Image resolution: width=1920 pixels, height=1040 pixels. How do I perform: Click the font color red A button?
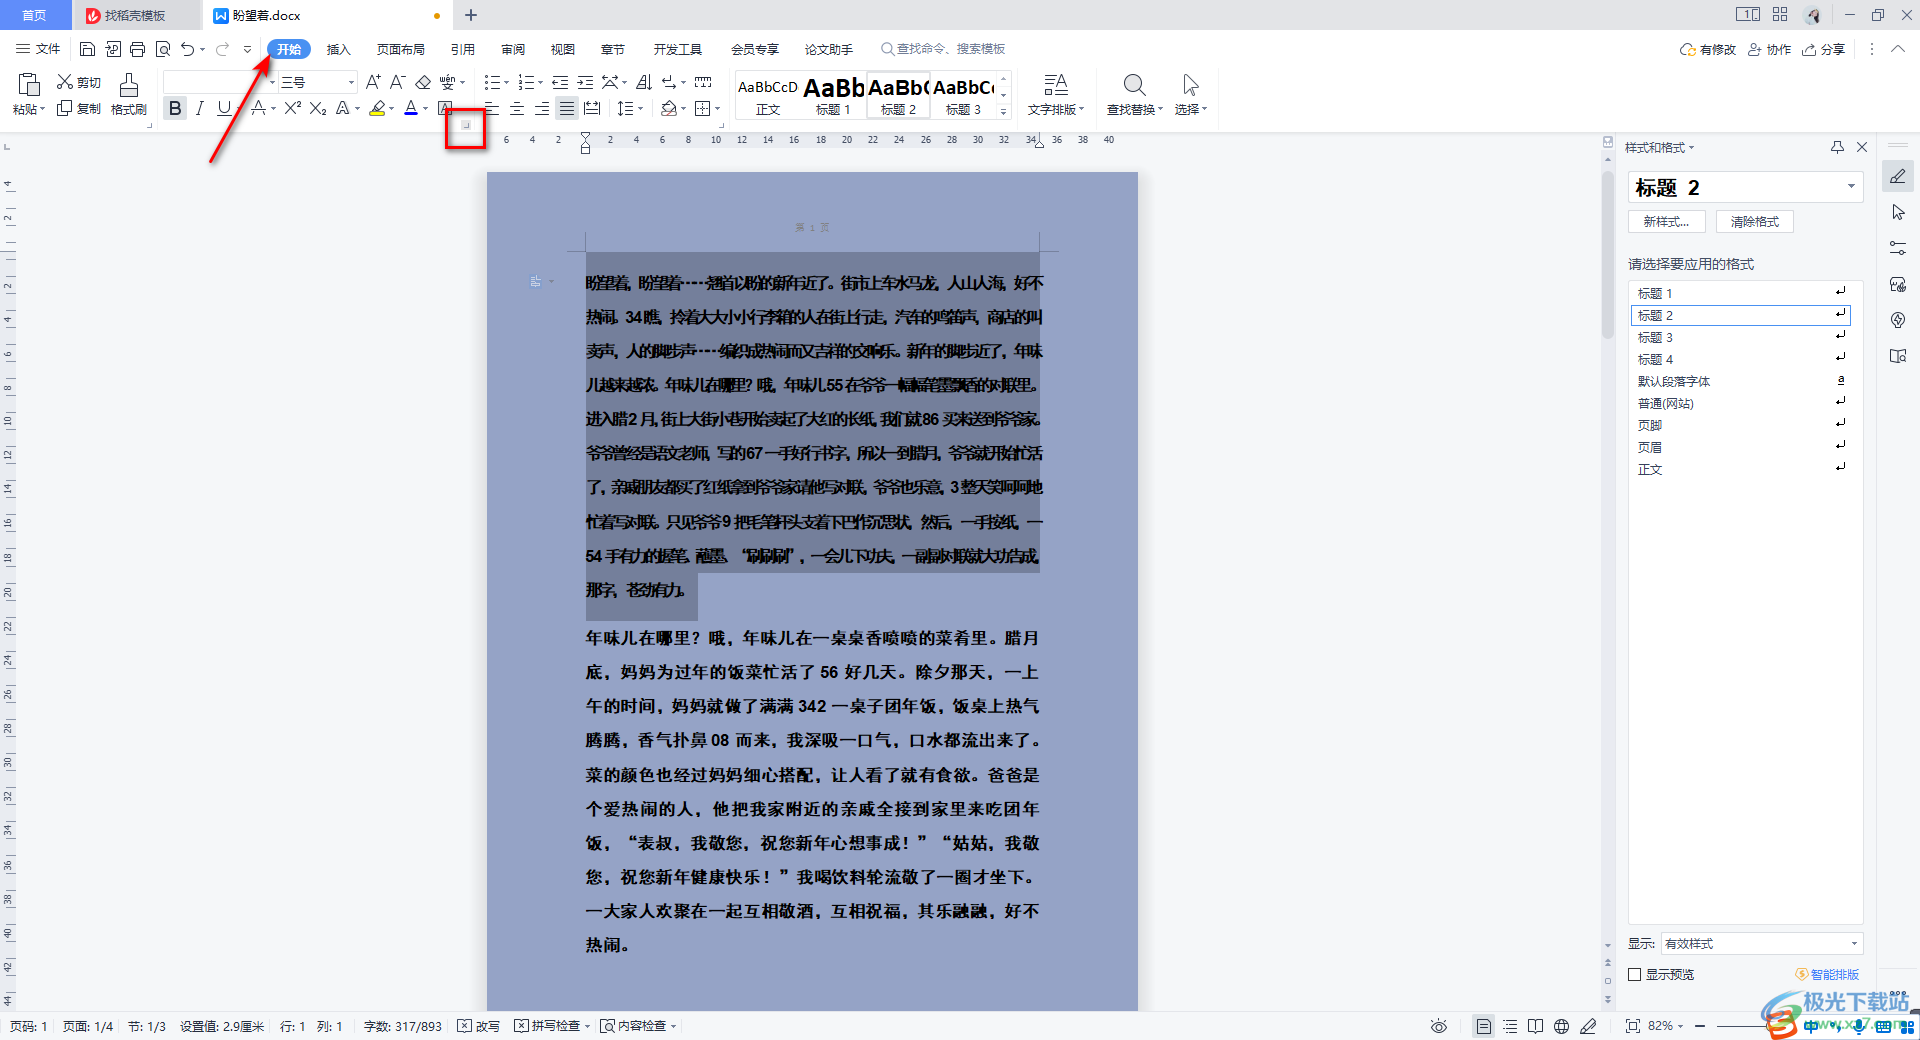(410, 108)
